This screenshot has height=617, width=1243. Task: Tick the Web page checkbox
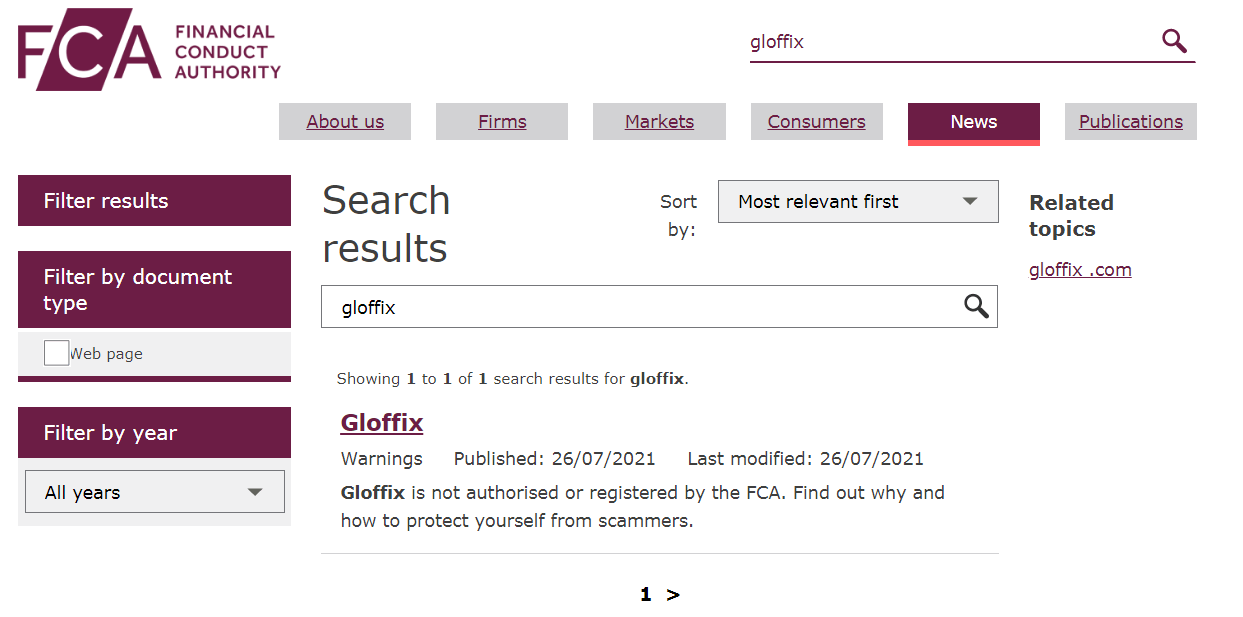click(x=56, y=353)
